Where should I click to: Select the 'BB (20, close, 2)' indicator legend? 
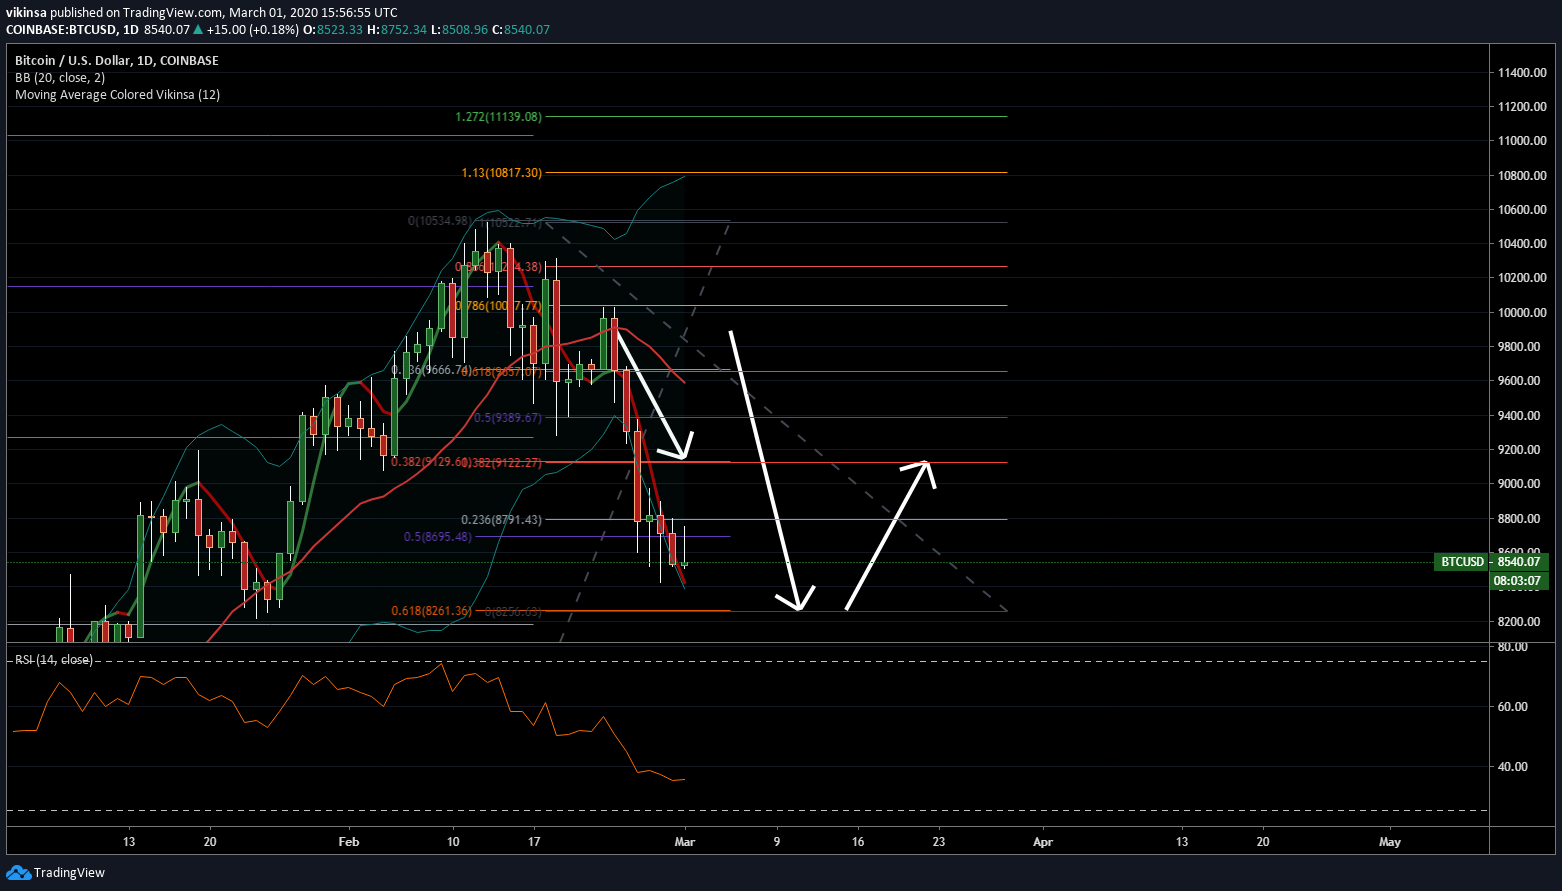point(60,78)
